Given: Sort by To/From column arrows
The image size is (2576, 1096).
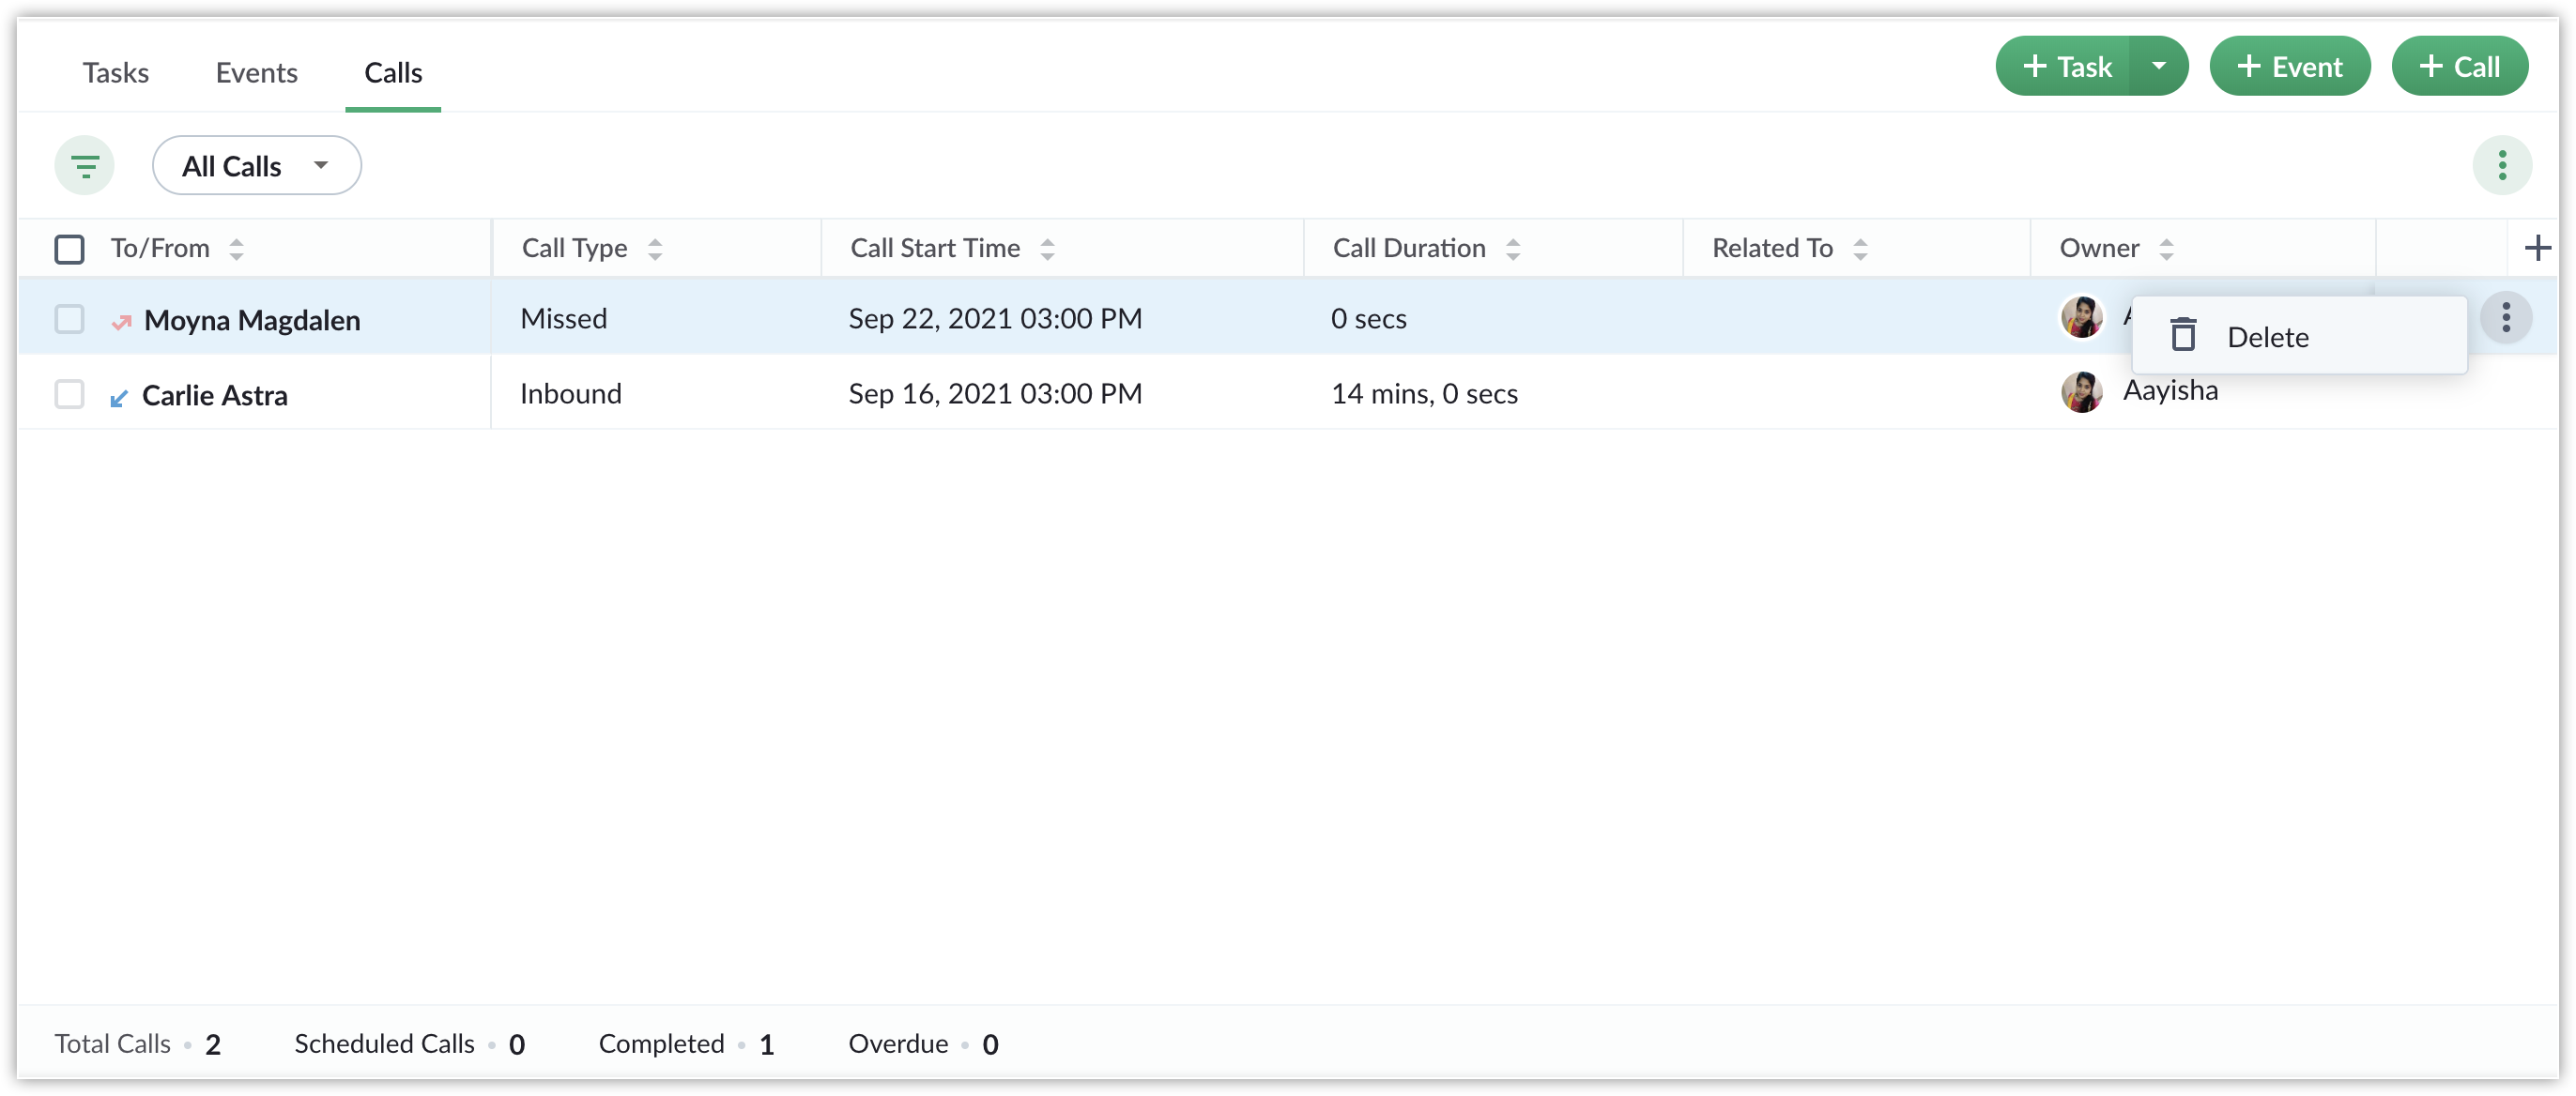Looking at the screenshot, I should pyautogui.click(x=236, y=249).
